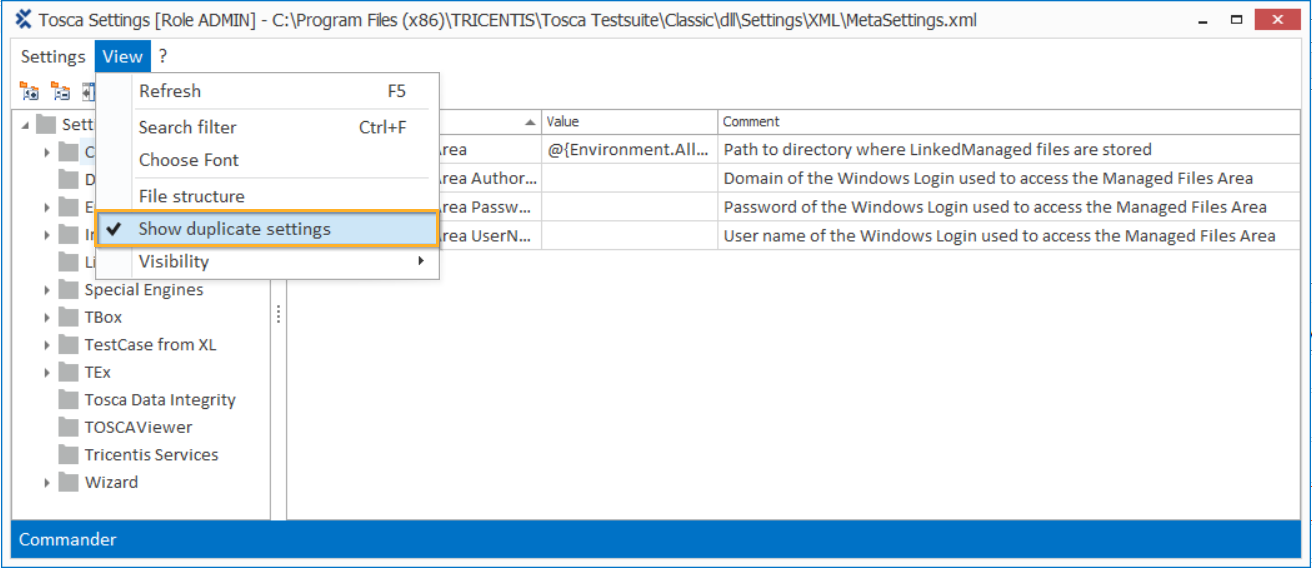Open the Settings menu
This screenshot has height=568, width=1312.
click(53, 57)
